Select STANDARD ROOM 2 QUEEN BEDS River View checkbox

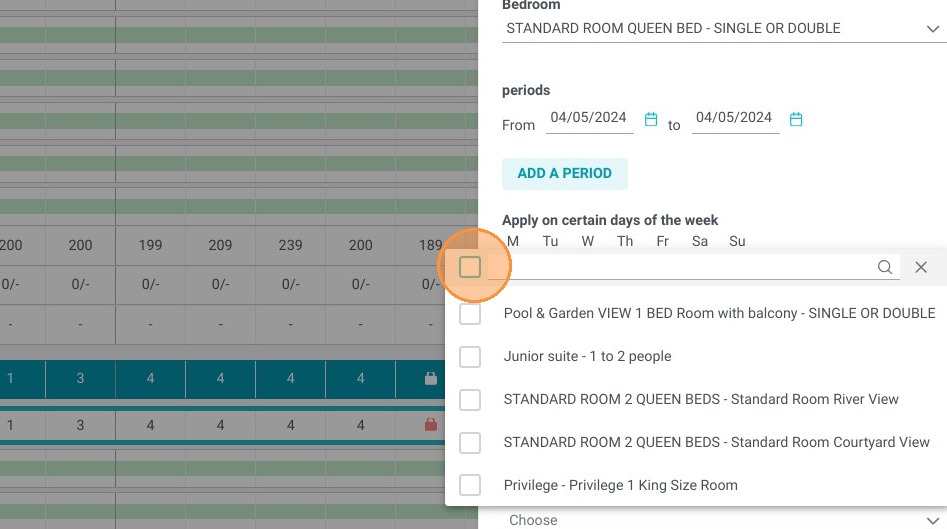(x=470, y=400)
